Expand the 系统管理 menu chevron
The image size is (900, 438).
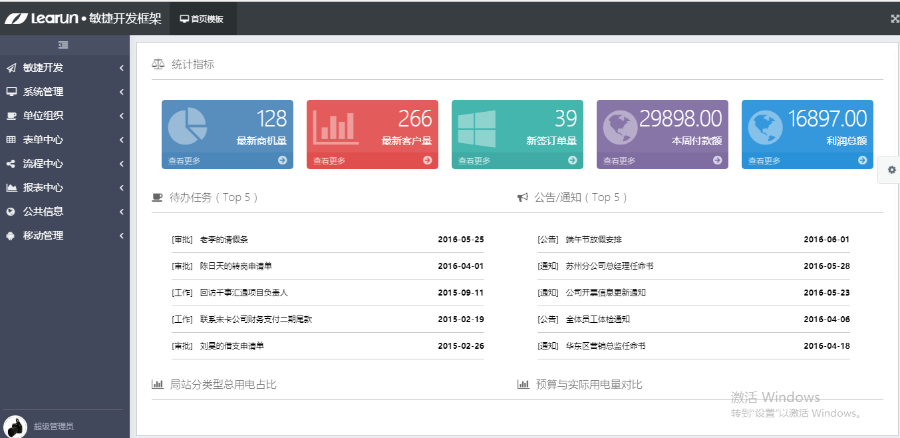(x=122, y=92)
